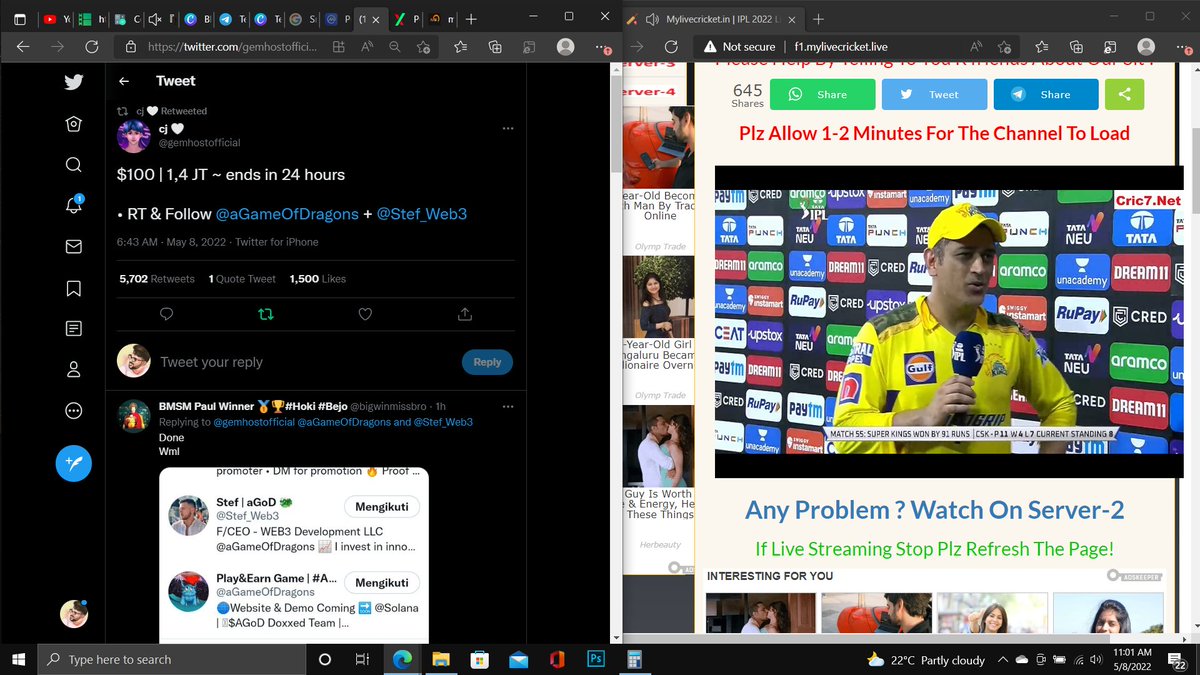Open Twitter Notifications bell
The height and width of the screenshot is (675, 1200).
(73, 205)
